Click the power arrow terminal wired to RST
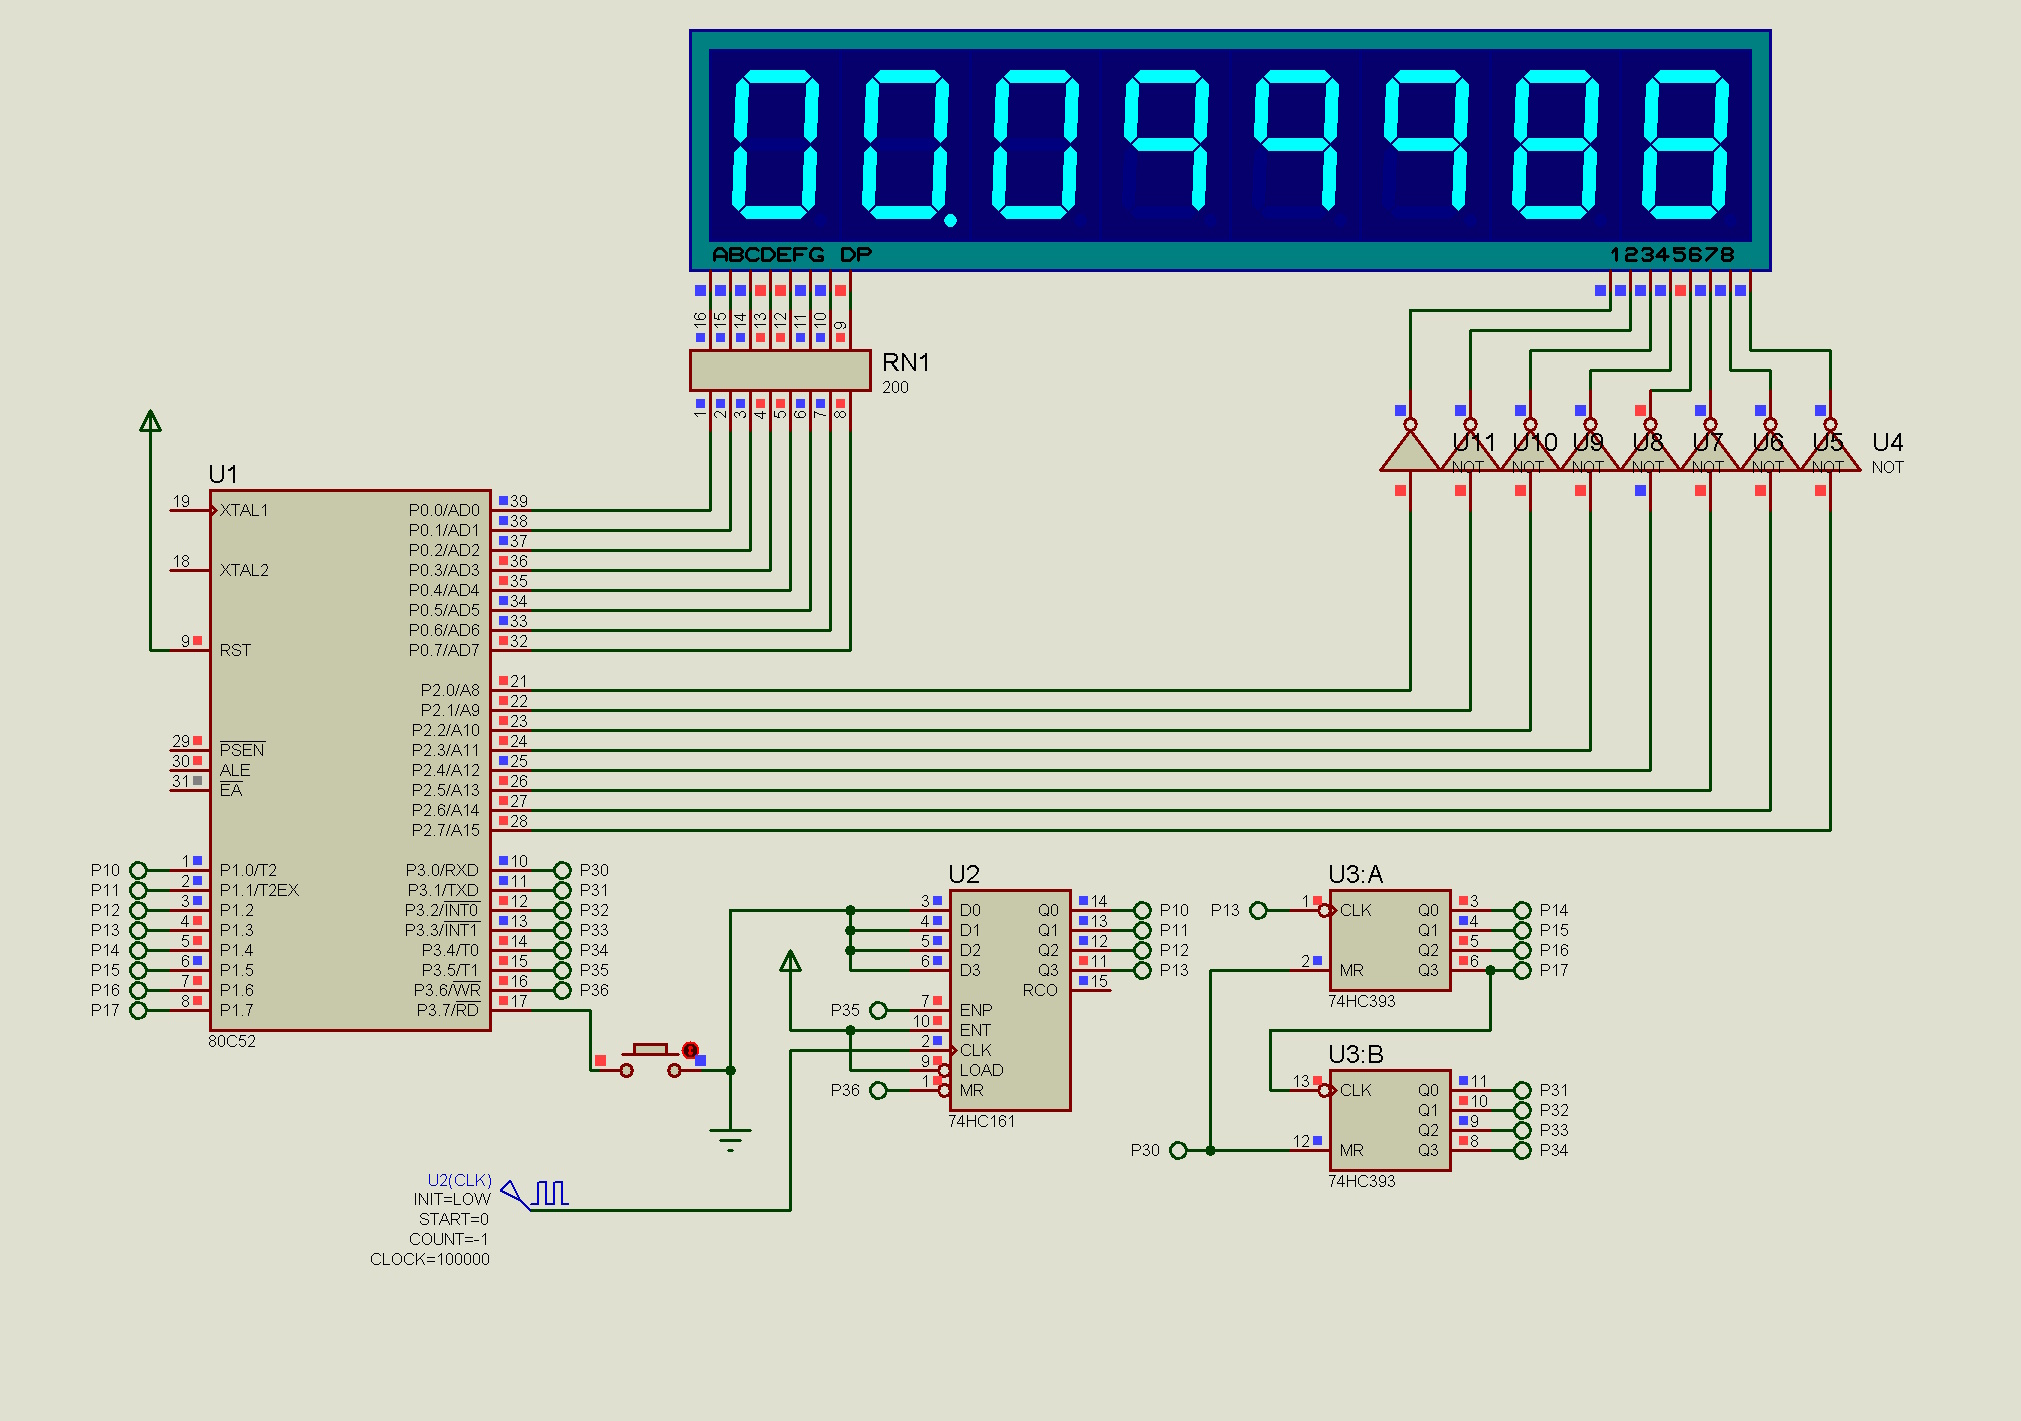2021x1421 pixels. pyautogui.click(x=150, y=421)
